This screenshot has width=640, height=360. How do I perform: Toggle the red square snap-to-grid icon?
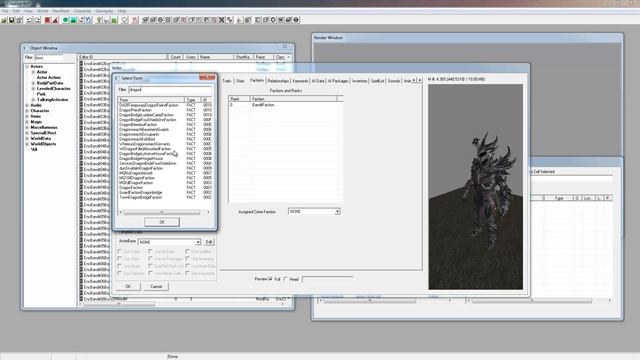coord(47,20)
